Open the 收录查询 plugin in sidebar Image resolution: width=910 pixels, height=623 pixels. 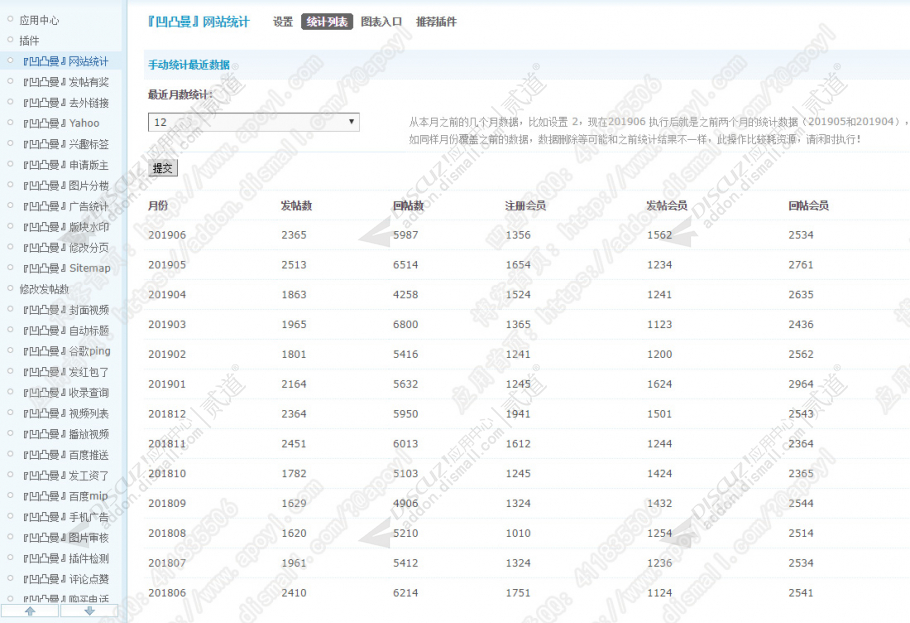click(x=66, y=392)
